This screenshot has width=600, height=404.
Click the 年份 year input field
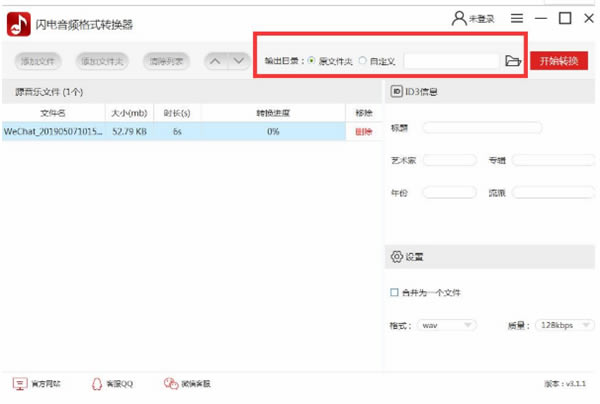coord(450,192)
